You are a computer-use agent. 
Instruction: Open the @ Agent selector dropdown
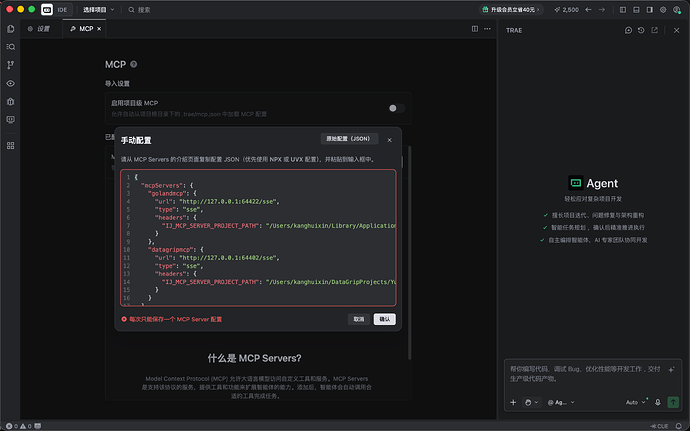click(561, 402)
